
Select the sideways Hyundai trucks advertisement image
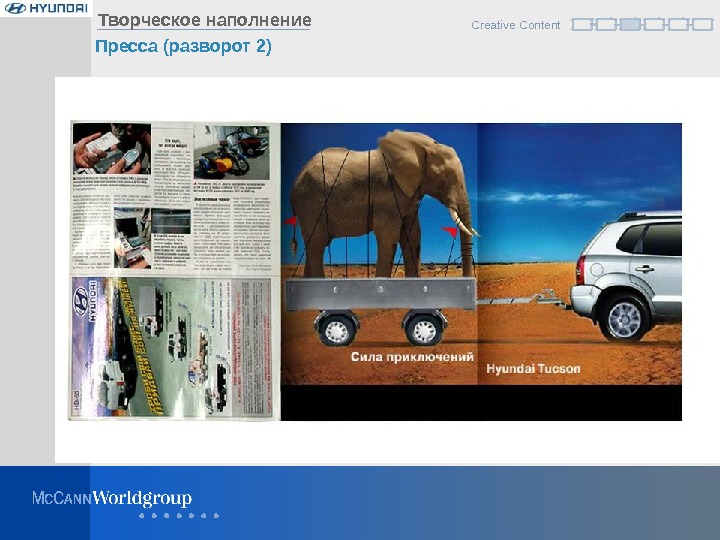click(x=174, y=348)
